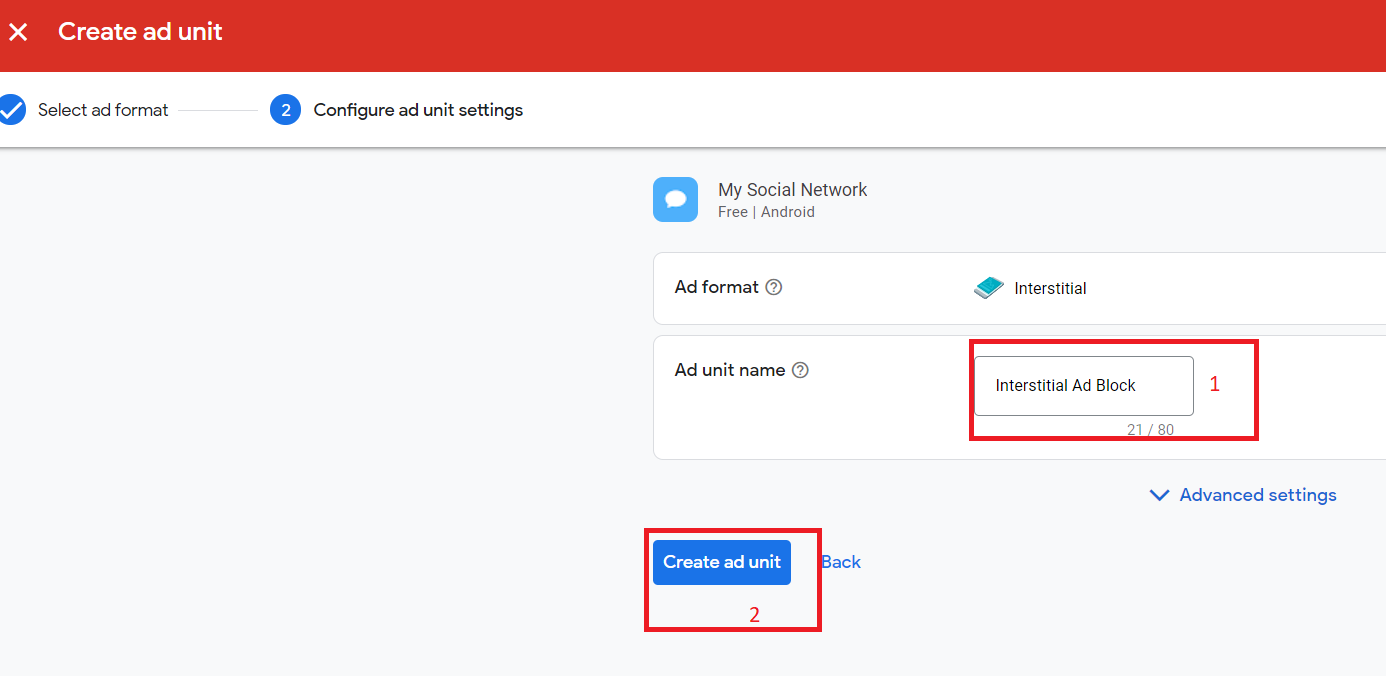The width and height of the screenshot is (1386, 676).
Task: Click the Free | Android subtitle
Action: tap(766, 211)
